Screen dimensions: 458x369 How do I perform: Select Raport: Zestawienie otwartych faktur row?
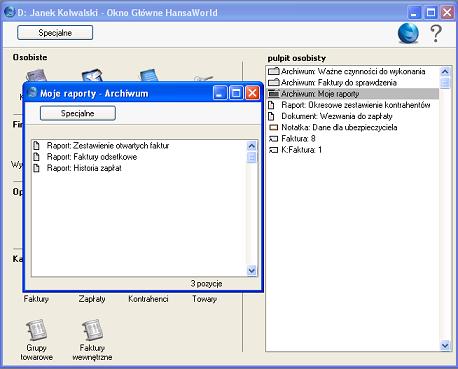tap(138, 146)
